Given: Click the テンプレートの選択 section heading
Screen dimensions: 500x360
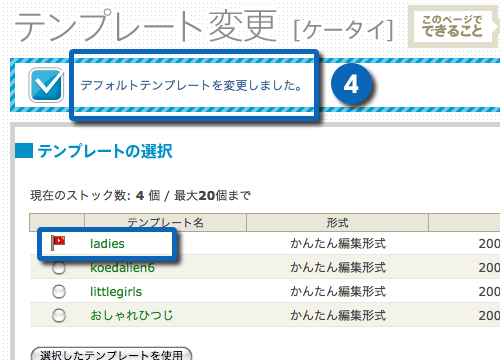Looking at the screenshot, I should click(105, 151).
